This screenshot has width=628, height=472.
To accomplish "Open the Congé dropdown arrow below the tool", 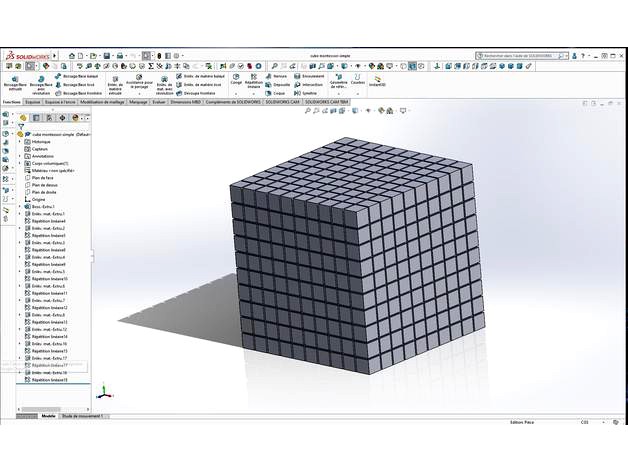I will click(x=236, y=94).
